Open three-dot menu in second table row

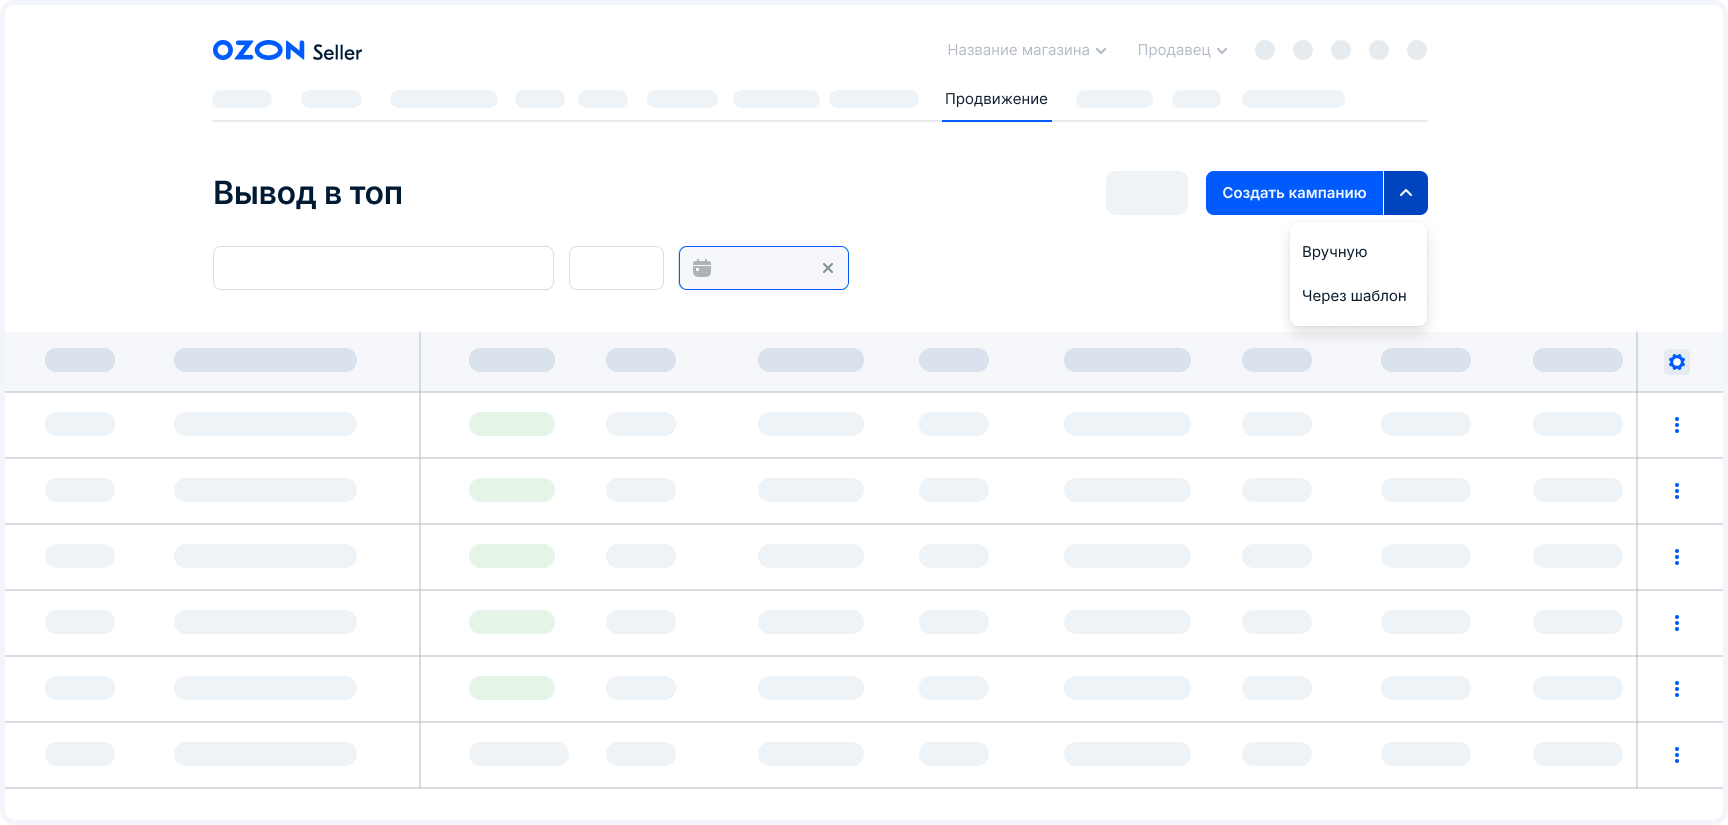pos(1677,491)
